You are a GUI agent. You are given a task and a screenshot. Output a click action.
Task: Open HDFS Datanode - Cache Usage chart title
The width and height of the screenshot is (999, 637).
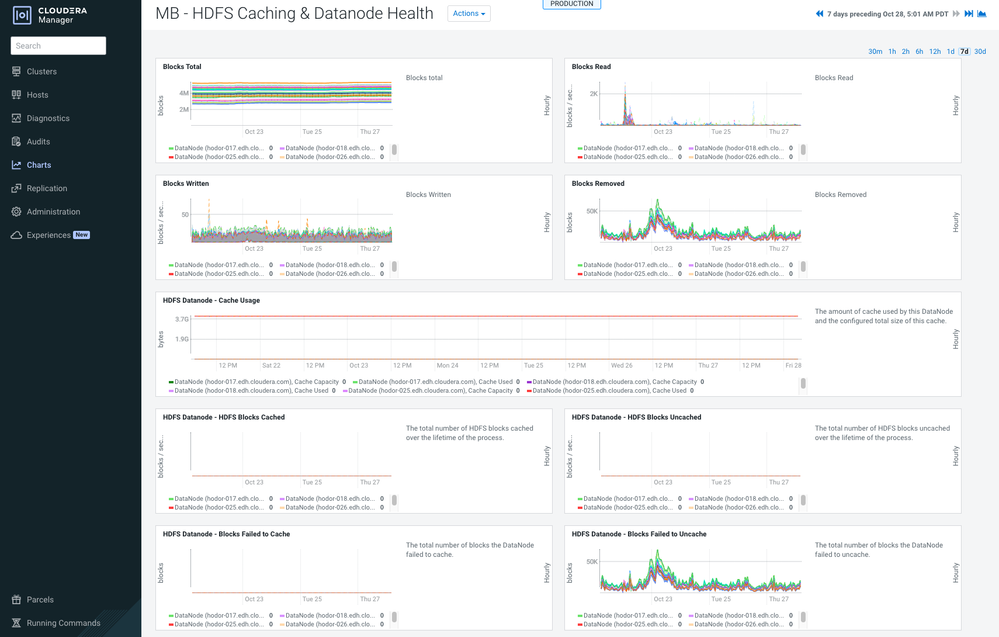[x=211, y=300]
